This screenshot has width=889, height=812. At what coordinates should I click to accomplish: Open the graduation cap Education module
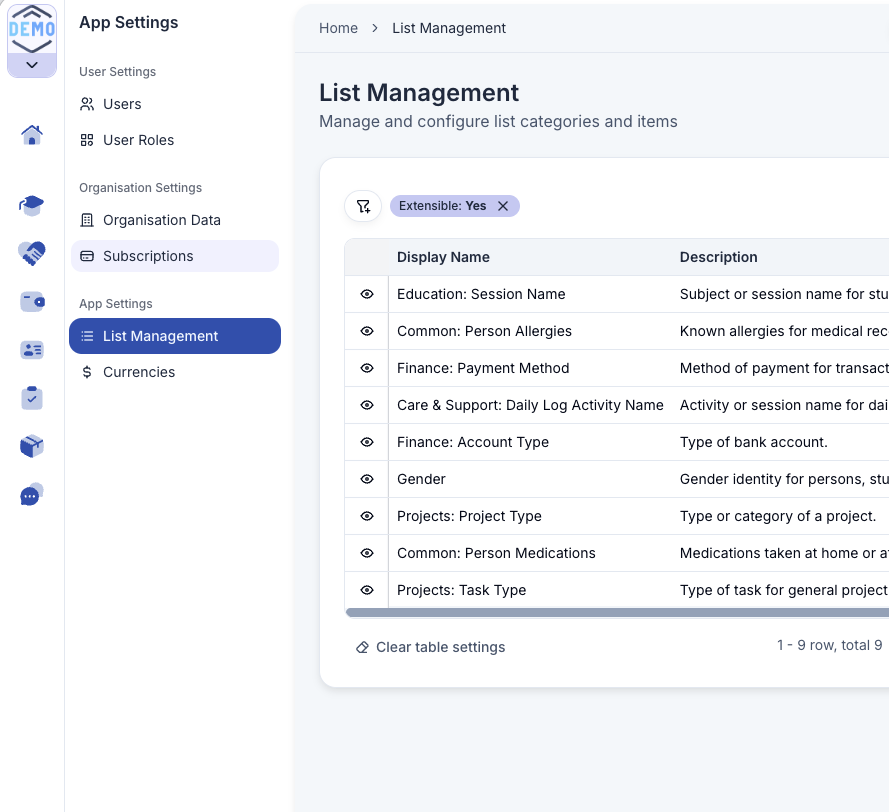32,205
